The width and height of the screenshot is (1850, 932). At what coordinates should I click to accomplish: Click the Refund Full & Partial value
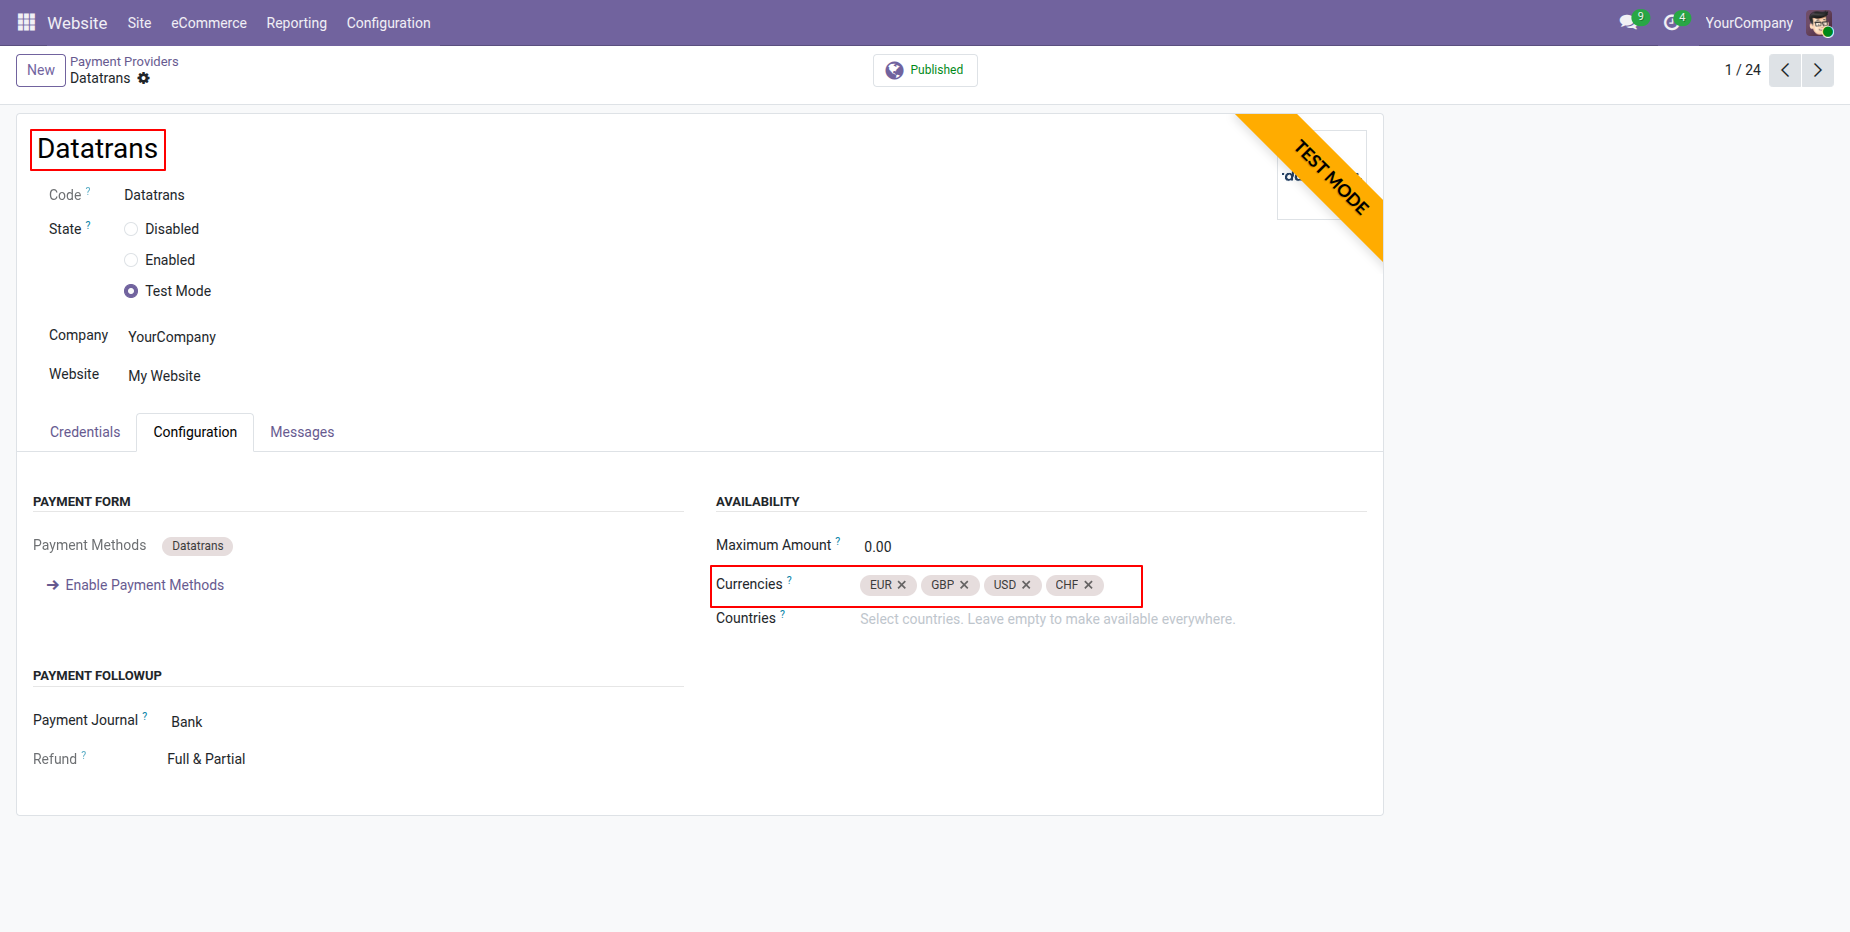point(206,759)
